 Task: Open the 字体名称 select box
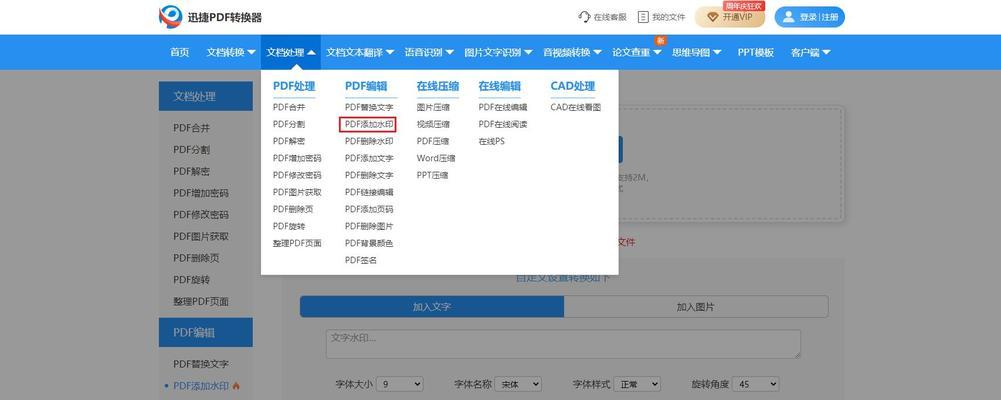tap(518, 384)
